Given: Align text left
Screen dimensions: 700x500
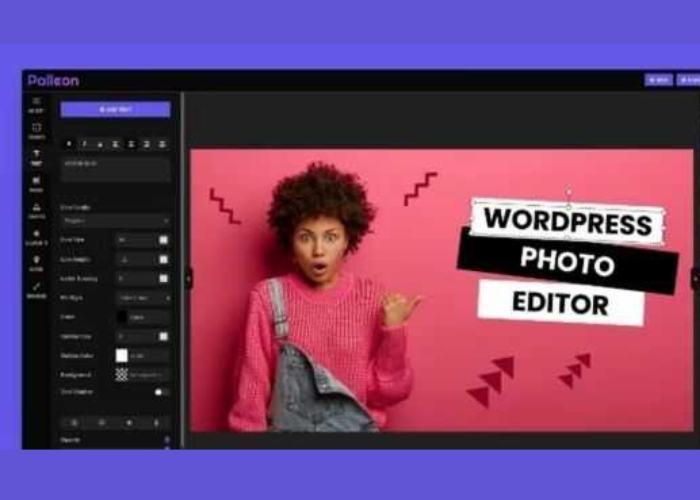Looking at the screenshot, I should pos(115,144).
